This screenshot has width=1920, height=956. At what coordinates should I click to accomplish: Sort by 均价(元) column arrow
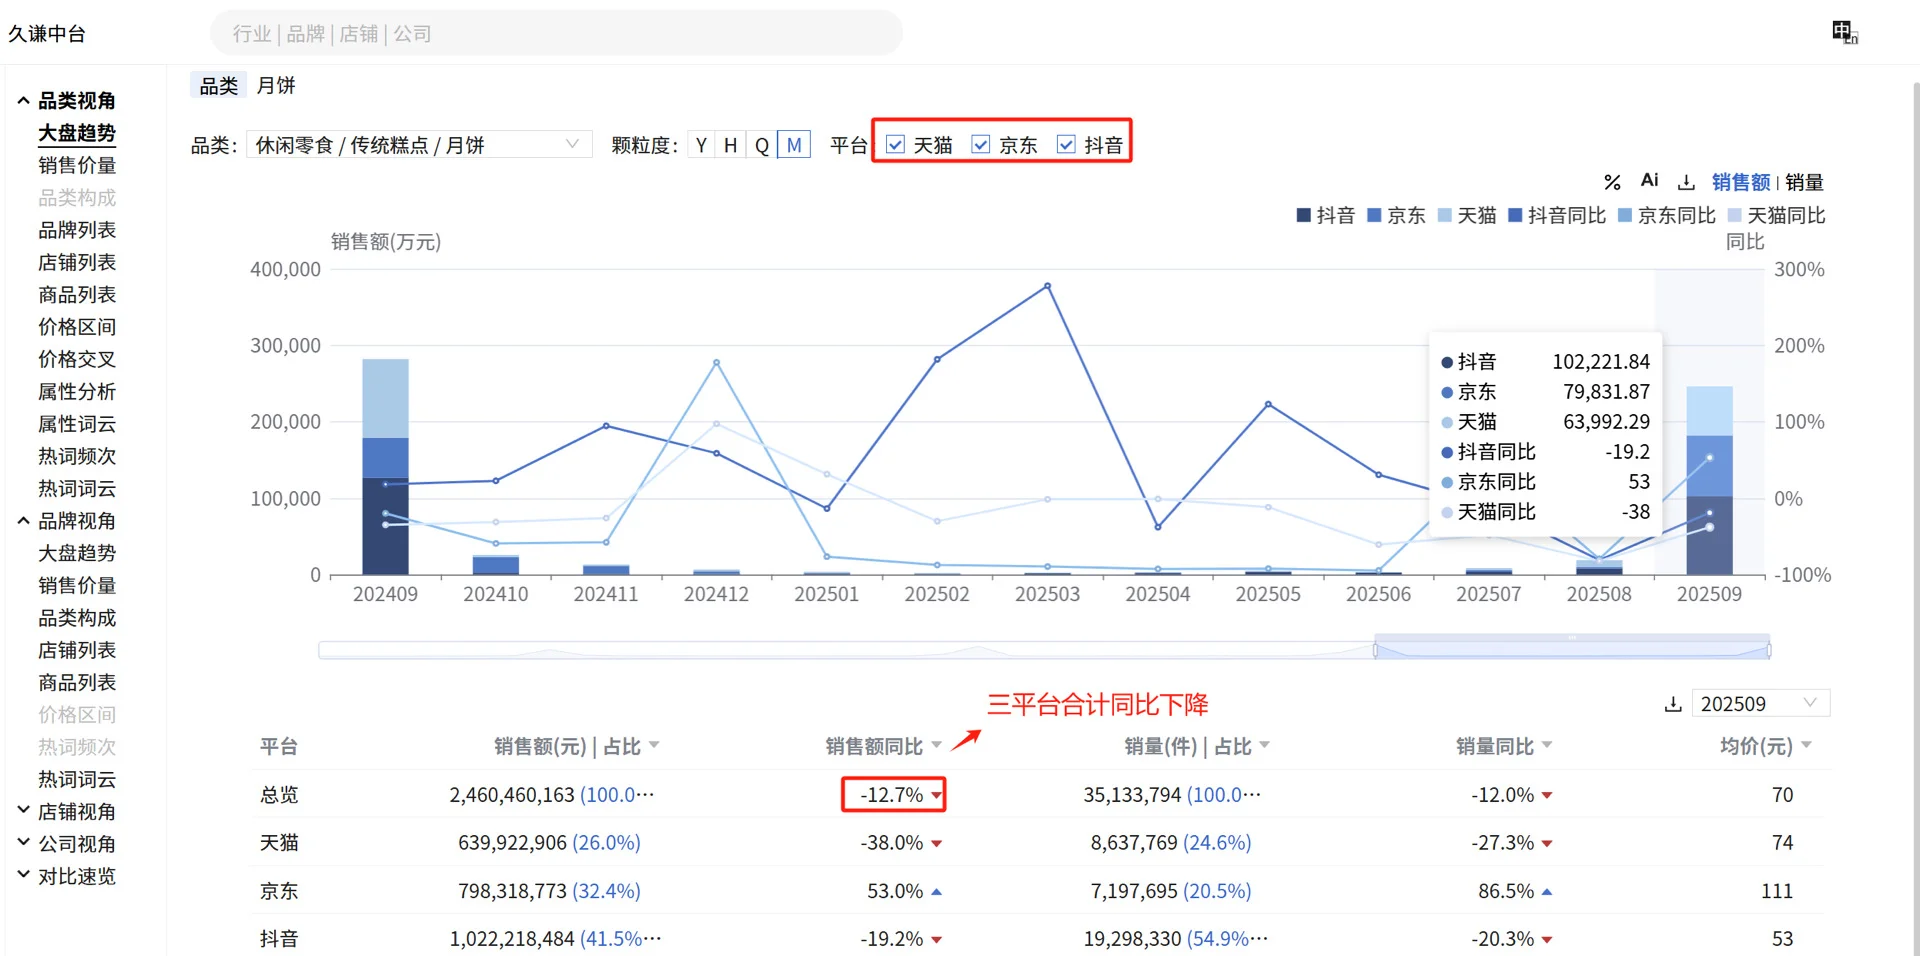(1807, 745)
